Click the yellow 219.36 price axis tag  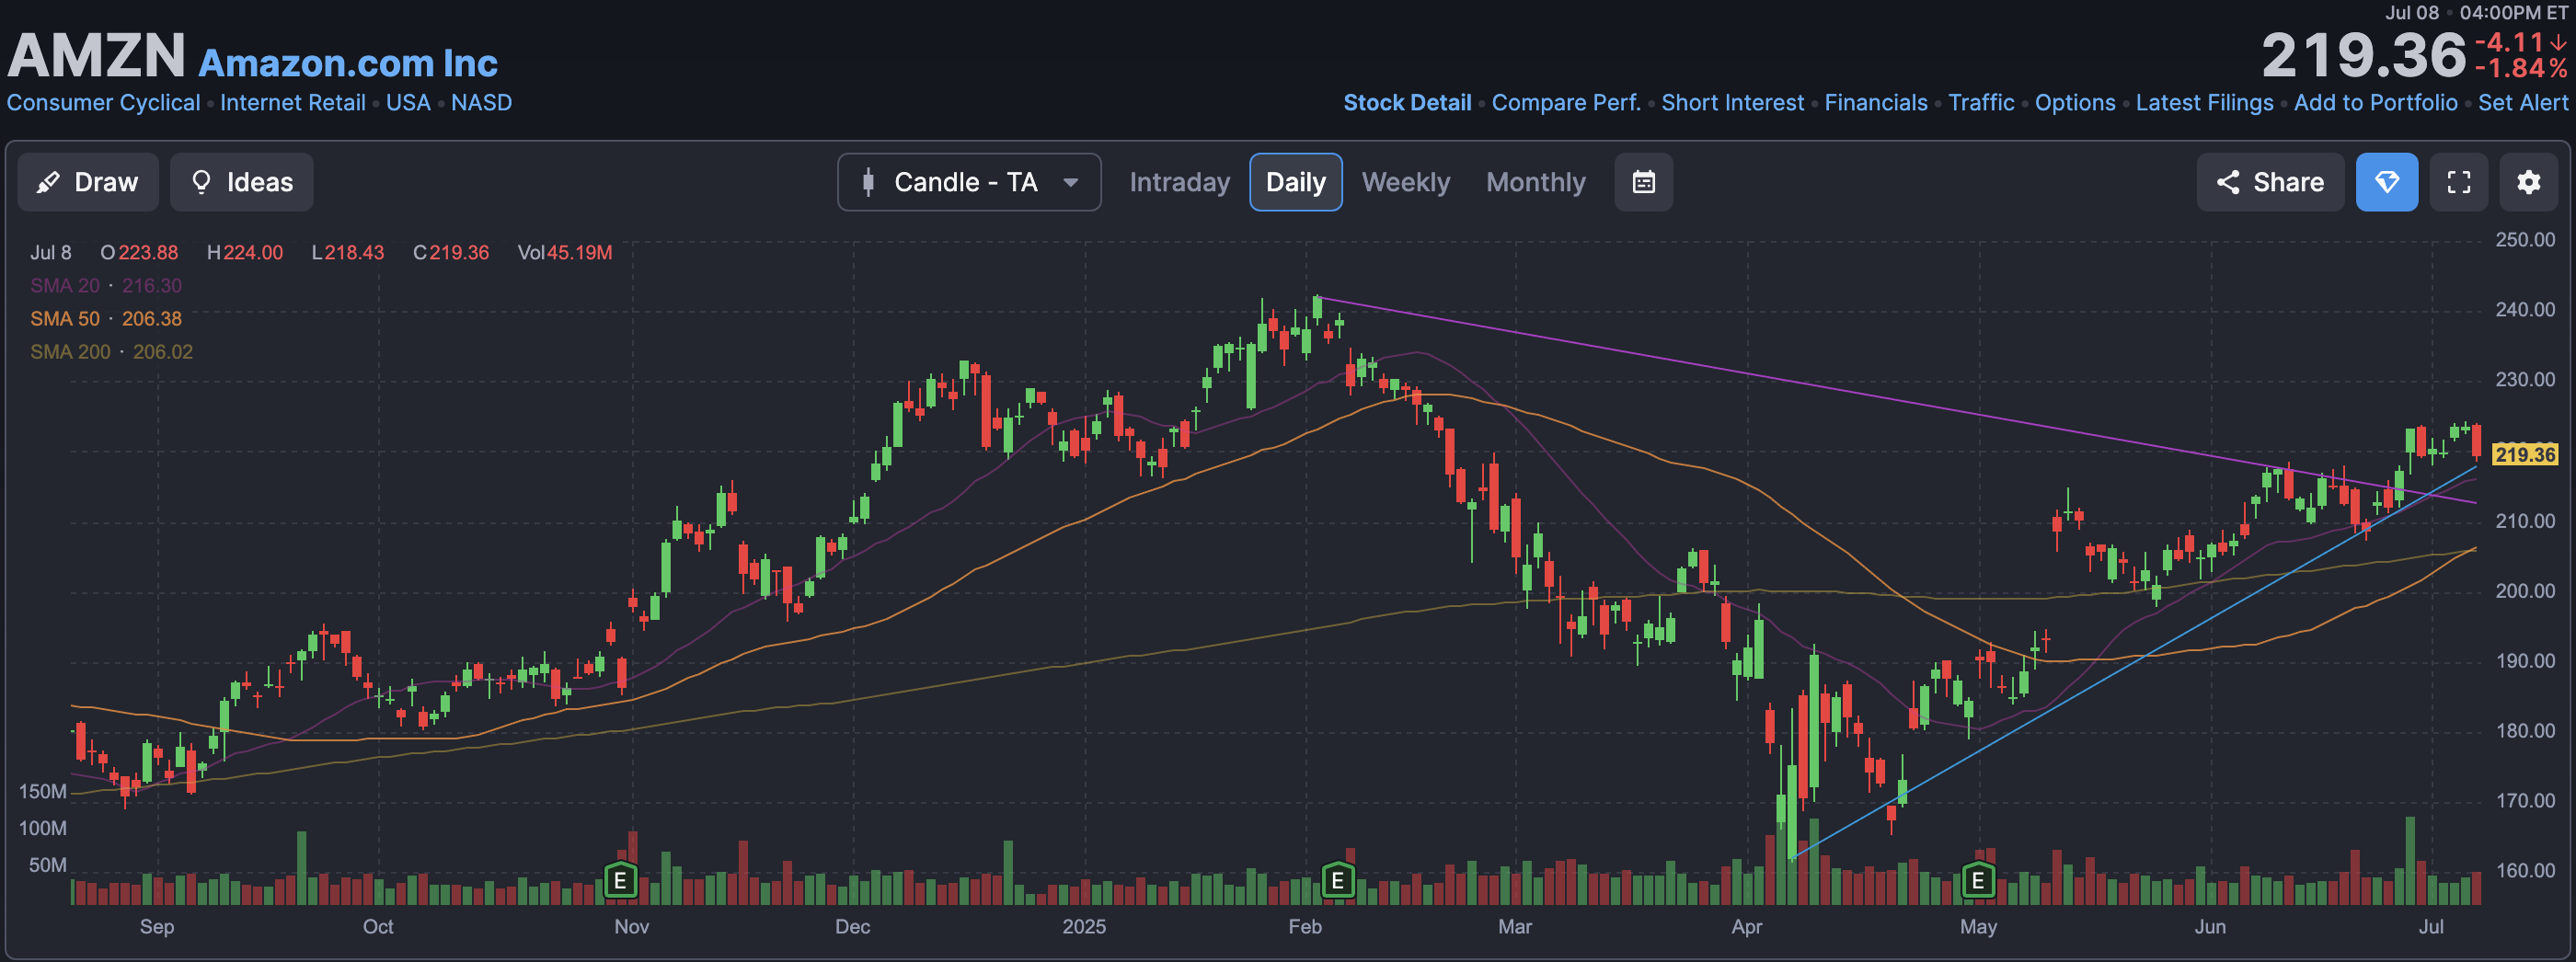2524,454
